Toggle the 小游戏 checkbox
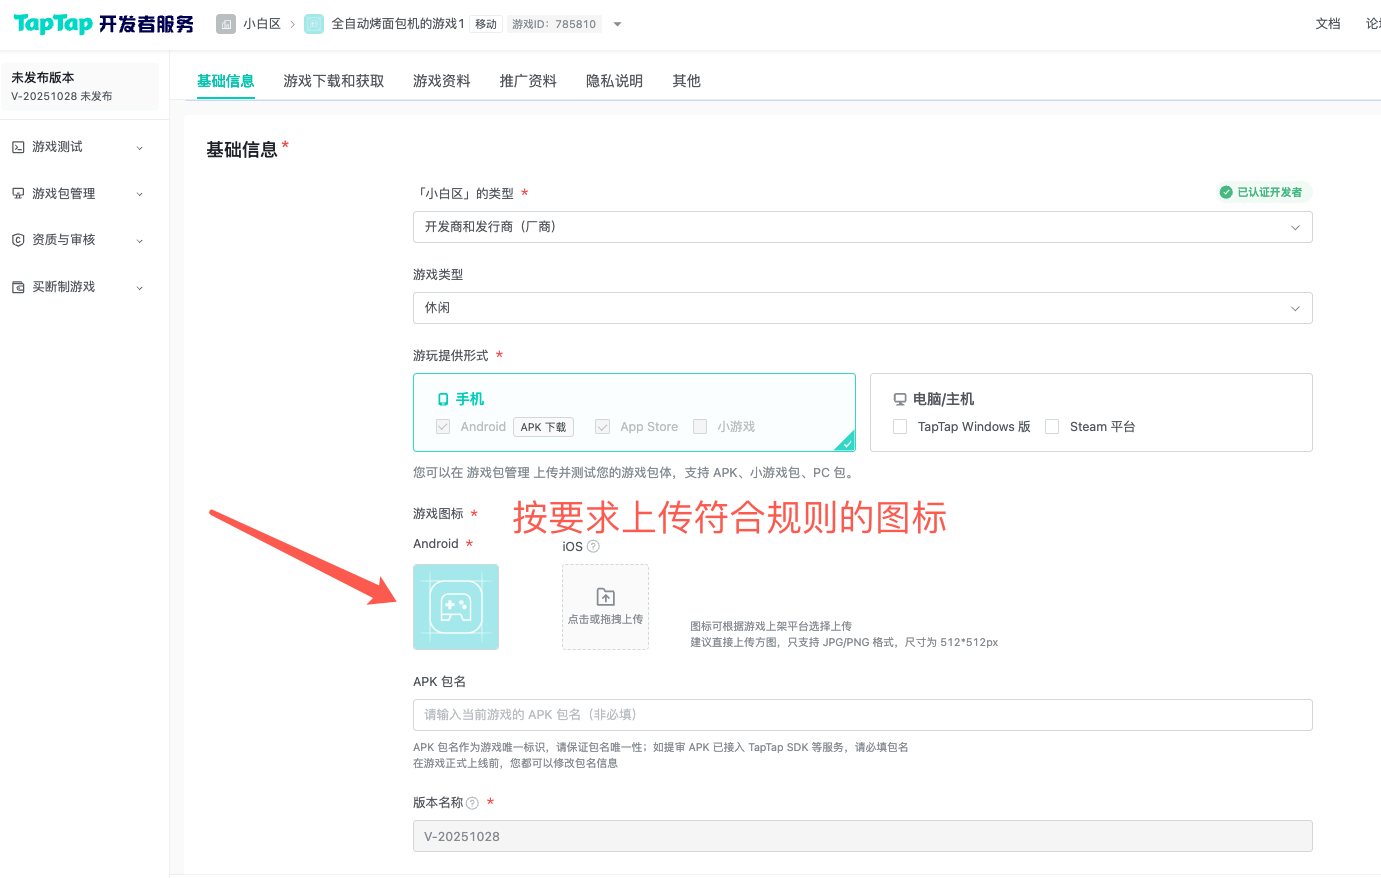Viewport: 1381px width, 878px height. point(700,427)
